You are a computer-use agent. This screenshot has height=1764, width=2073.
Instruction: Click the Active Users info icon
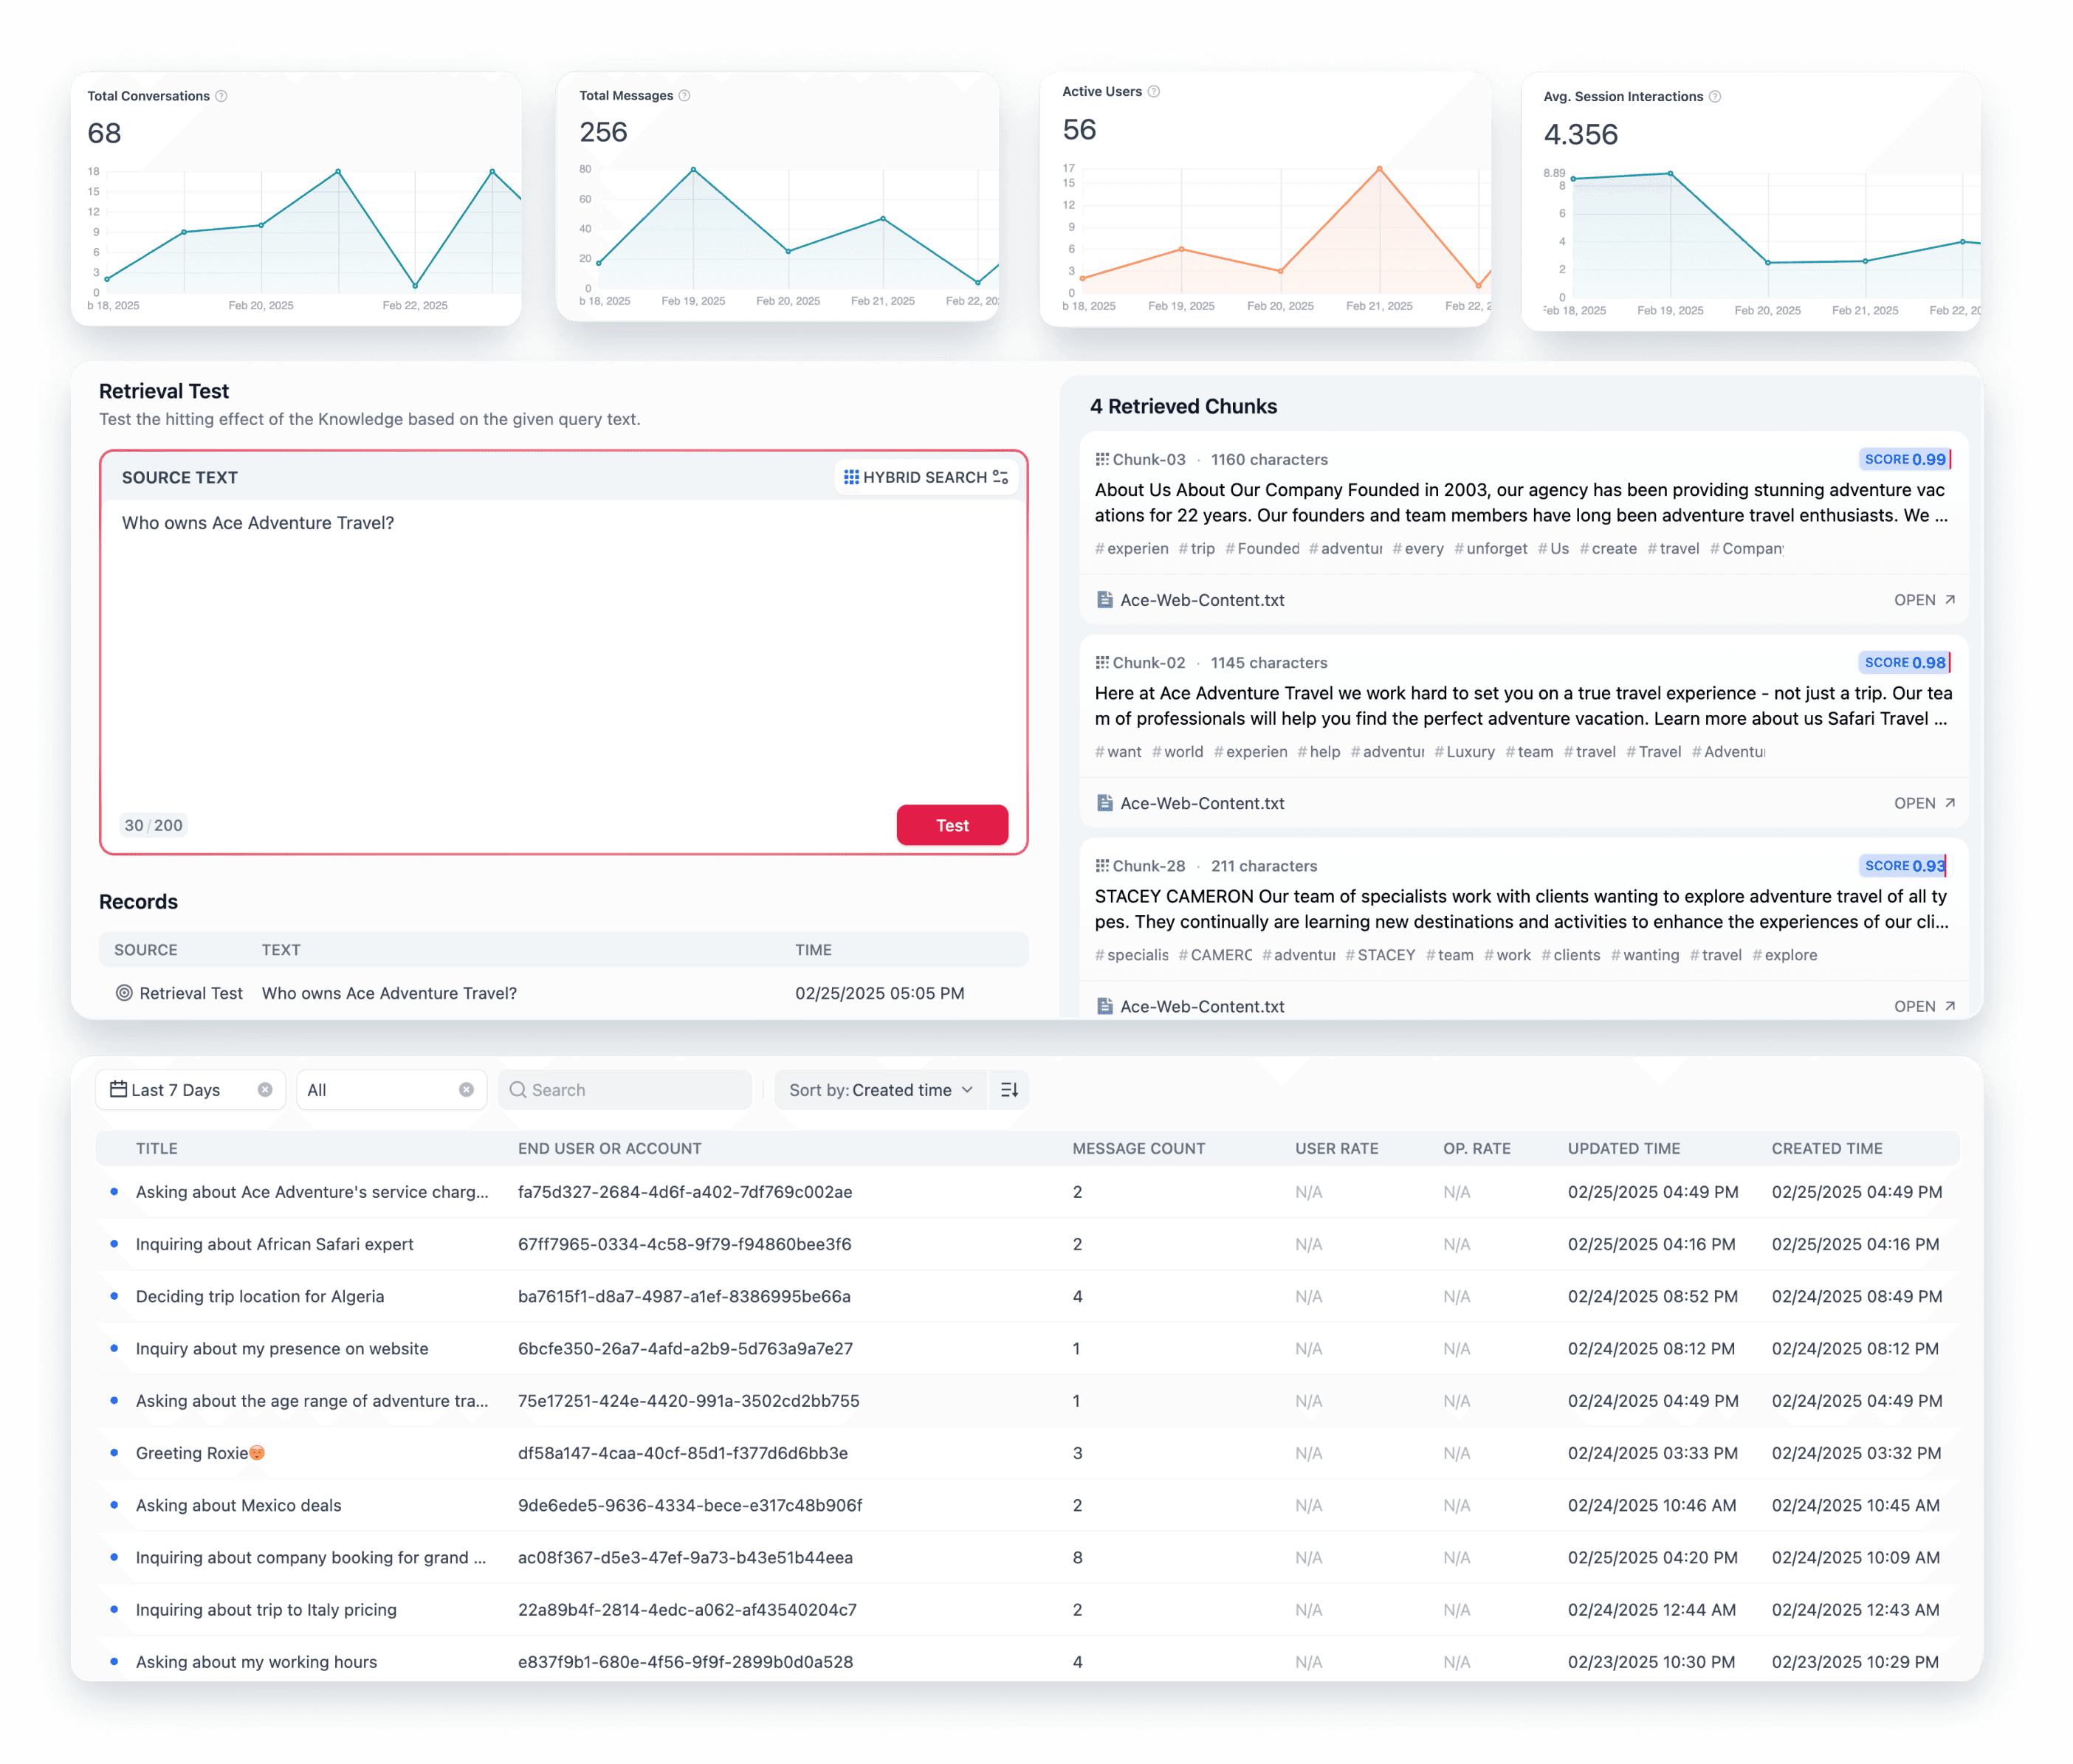point(1154,92)
